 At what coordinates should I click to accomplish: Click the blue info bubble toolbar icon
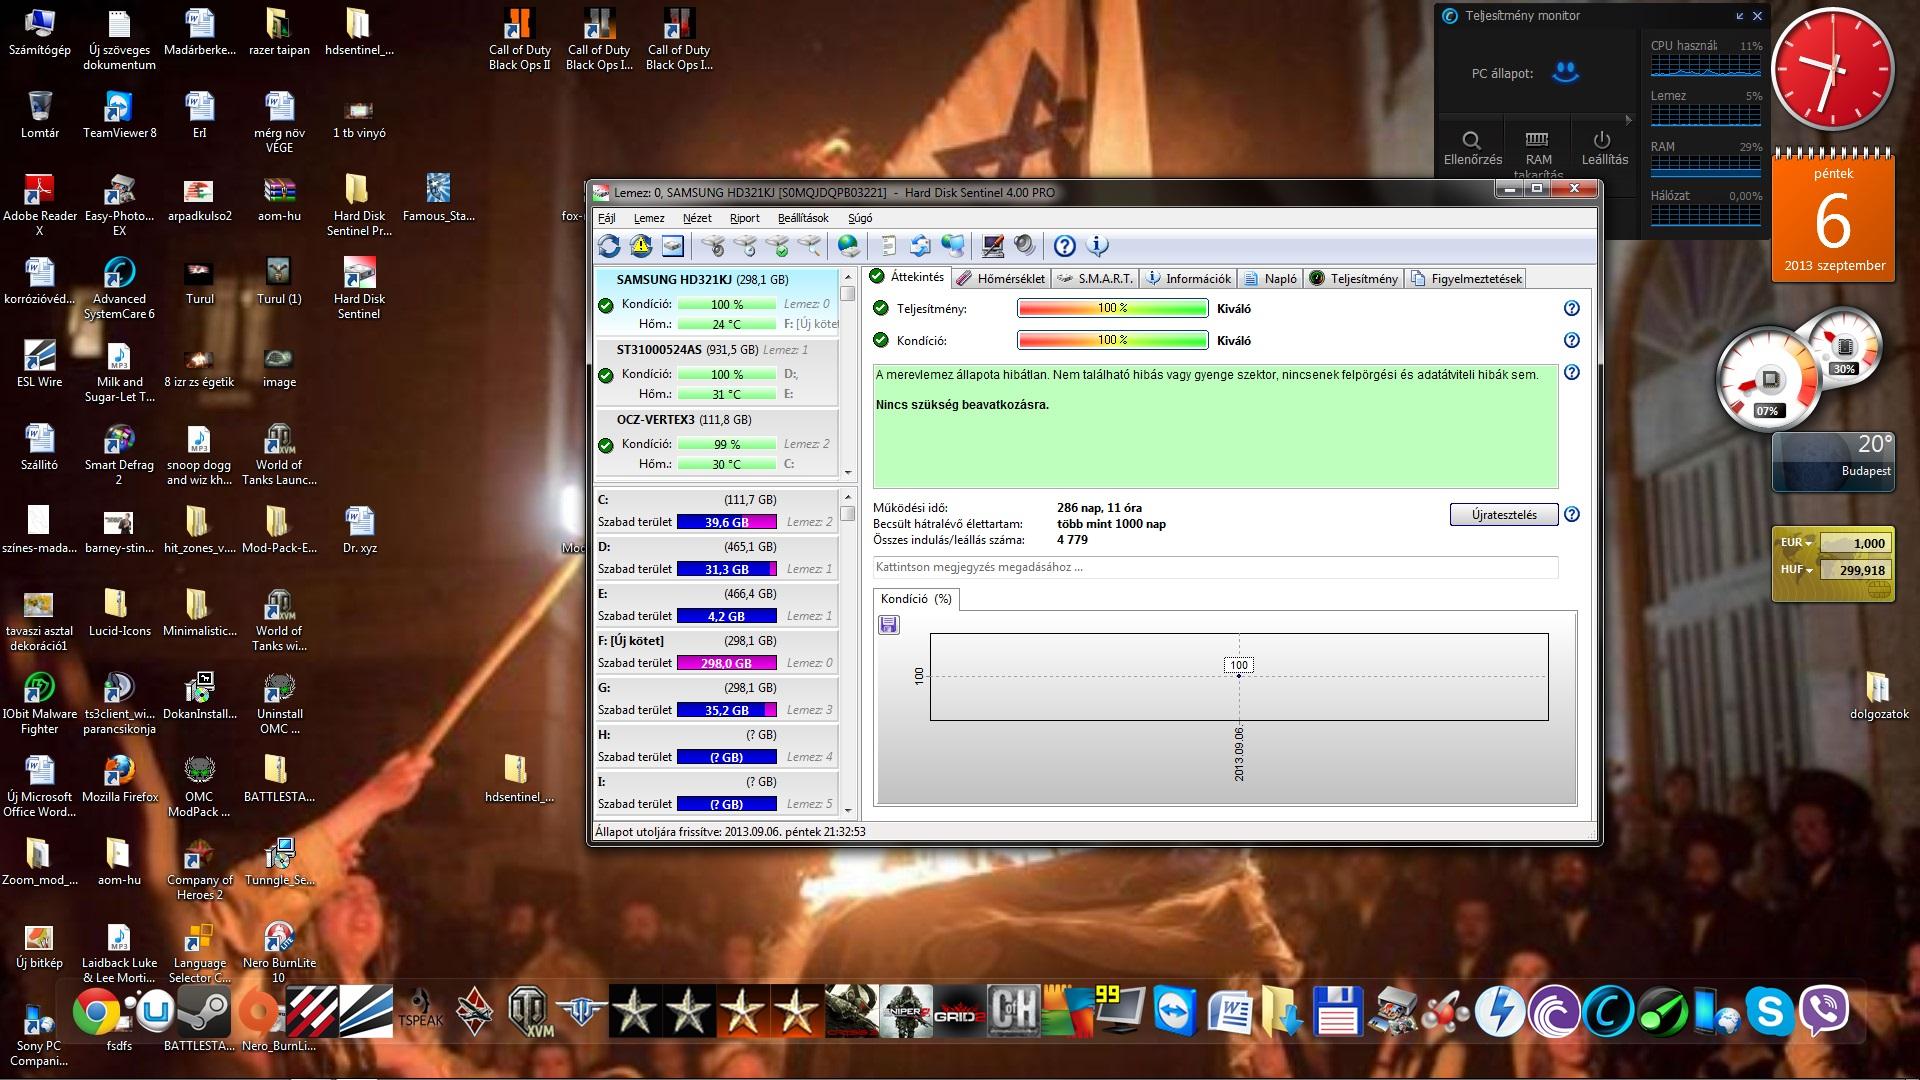click(1097, 246)
